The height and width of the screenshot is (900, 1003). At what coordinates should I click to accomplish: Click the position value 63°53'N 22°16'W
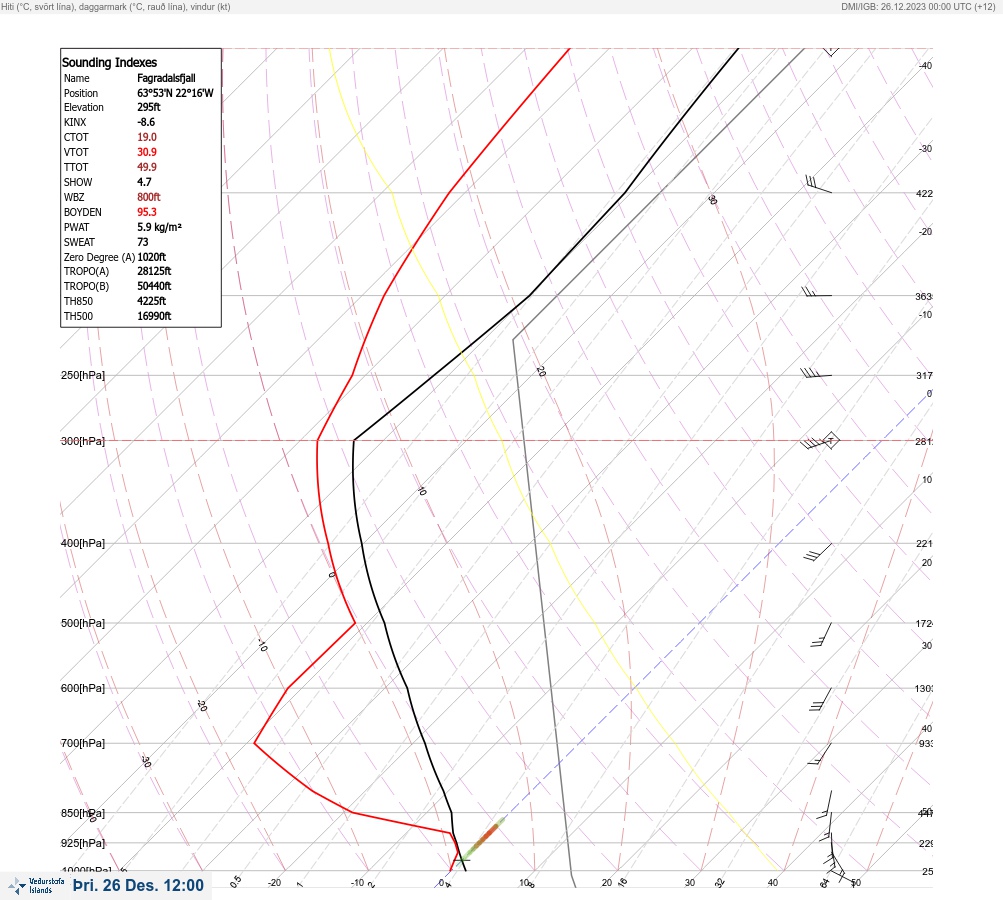coord(175,93)
